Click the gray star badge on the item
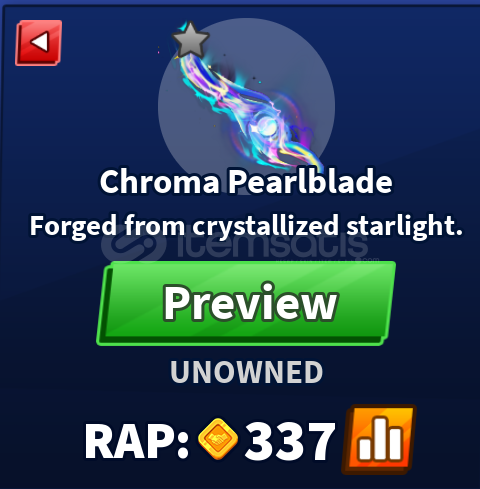Viewport: 480px width, 489px height. coord(191,40)
